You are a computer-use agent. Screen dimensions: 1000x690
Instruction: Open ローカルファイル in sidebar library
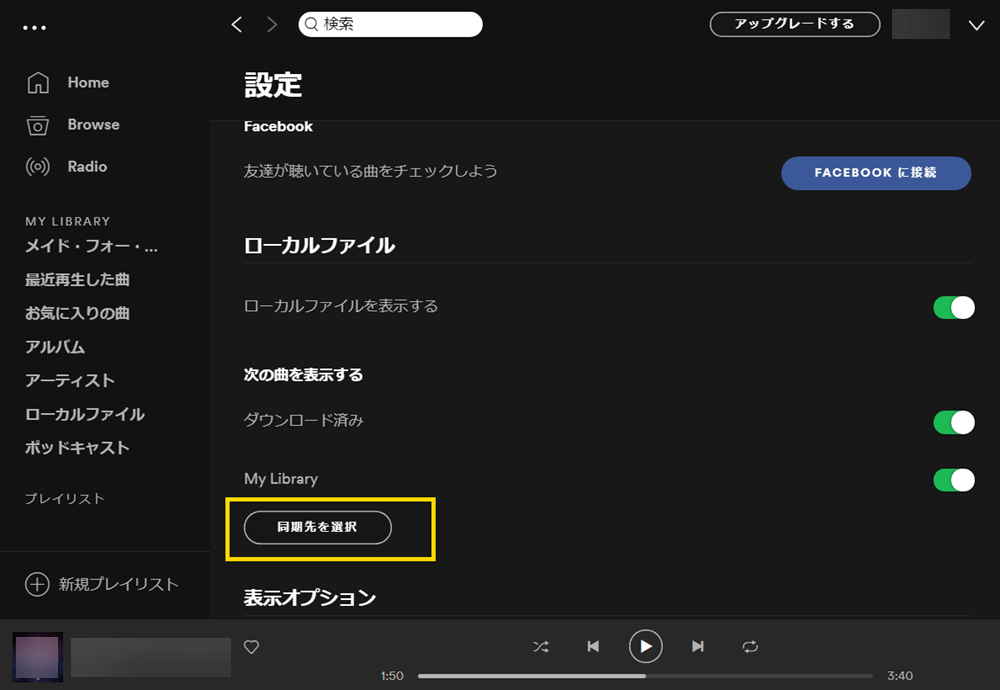(85, 415)
